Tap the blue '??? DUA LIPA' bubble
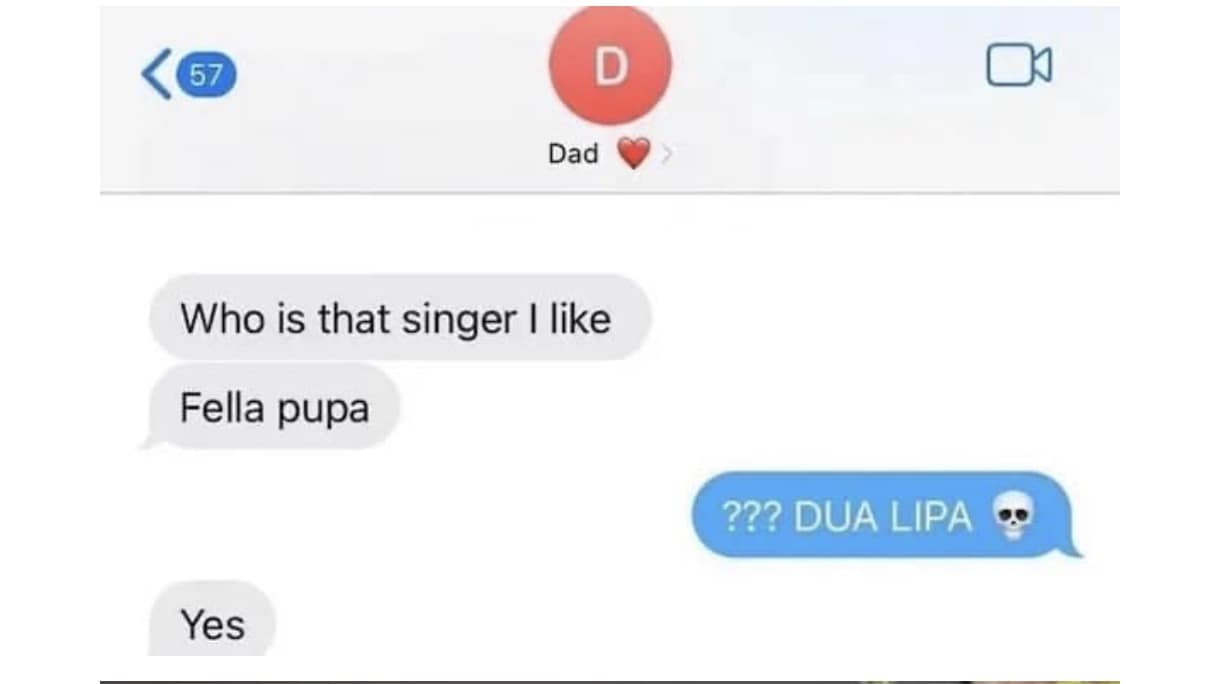Screen dimensions: 1232x684 tap(885, 515)
